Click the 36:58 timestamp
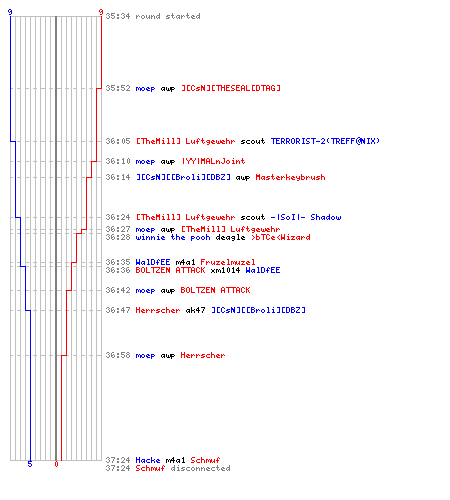 (118, 355)
